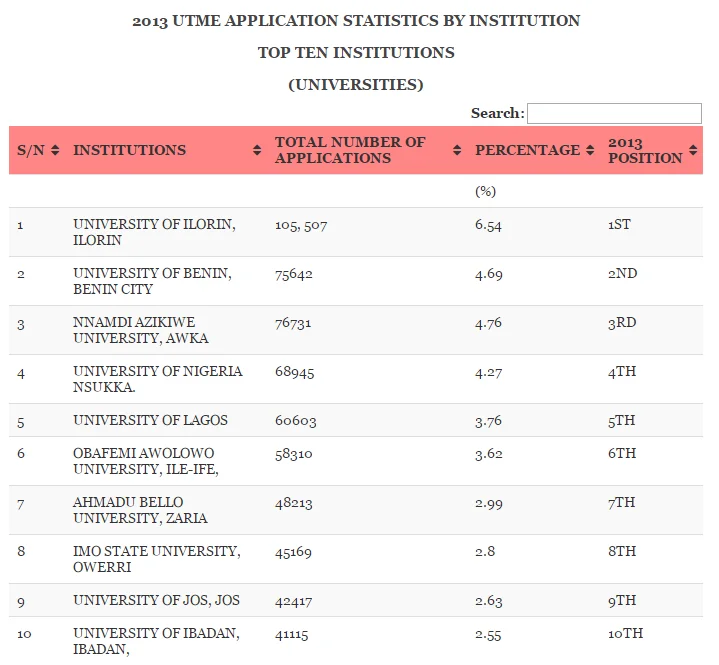Click applications value 105, 507
This screenshot has width=719, height=665.
coord(301,225)
